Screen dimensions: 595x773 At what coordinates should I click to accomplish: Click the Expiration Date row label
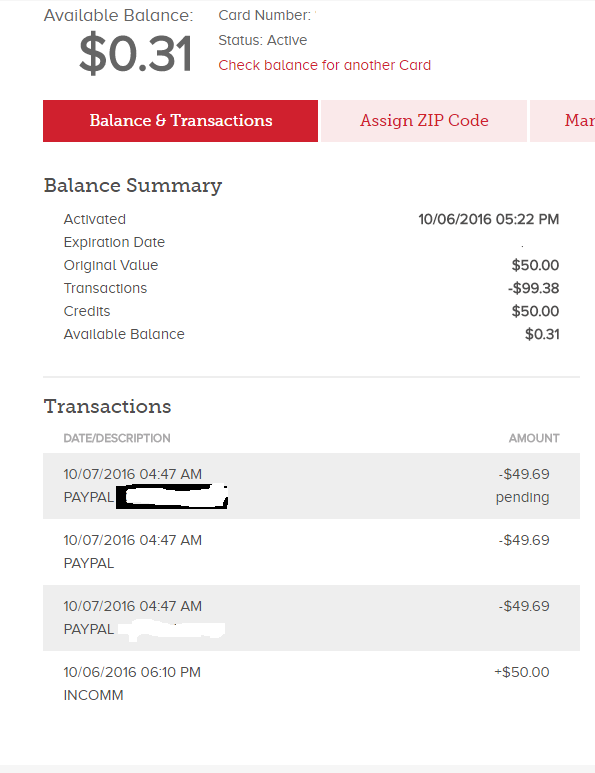[x=114, y=242]
